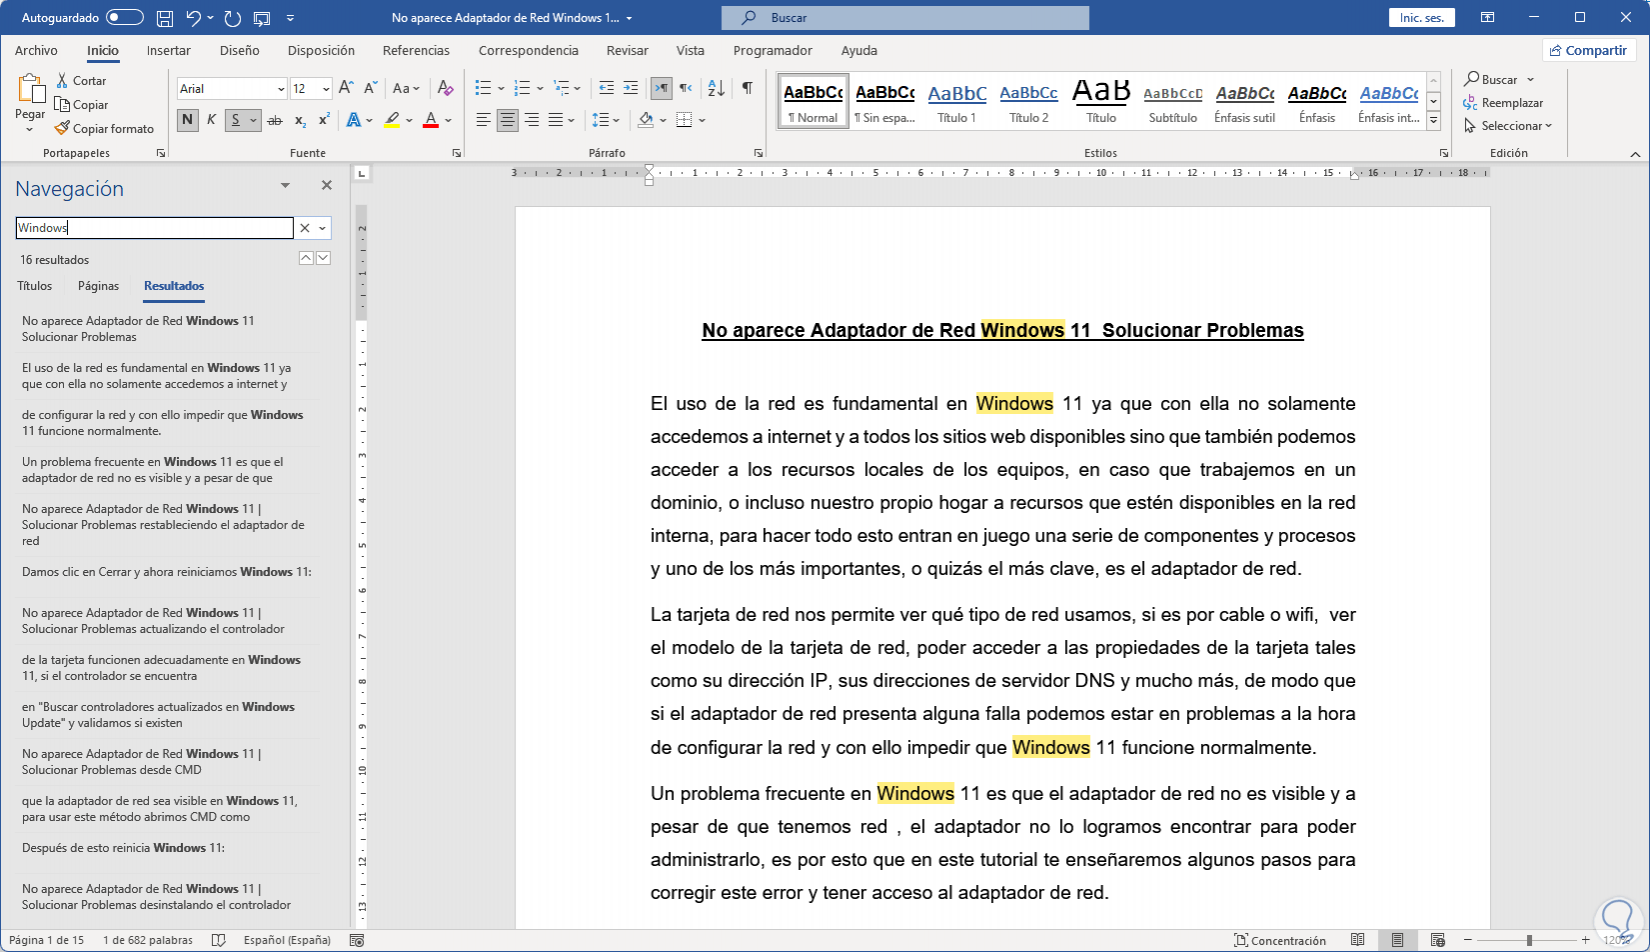The width and height of the screenshot is (1650, 952).
Task: Click the Navegación search input field
Action: click(x=155, y=228)
